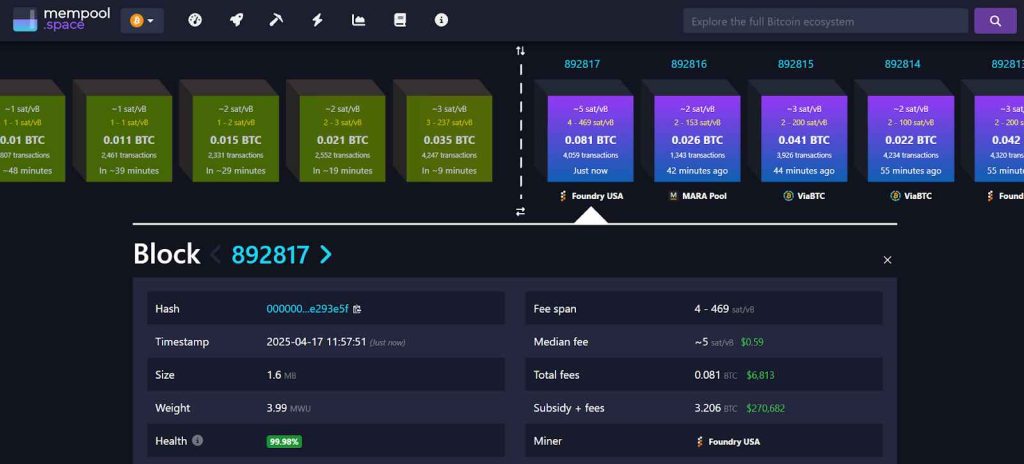Click the Health info circle icon

197,440
